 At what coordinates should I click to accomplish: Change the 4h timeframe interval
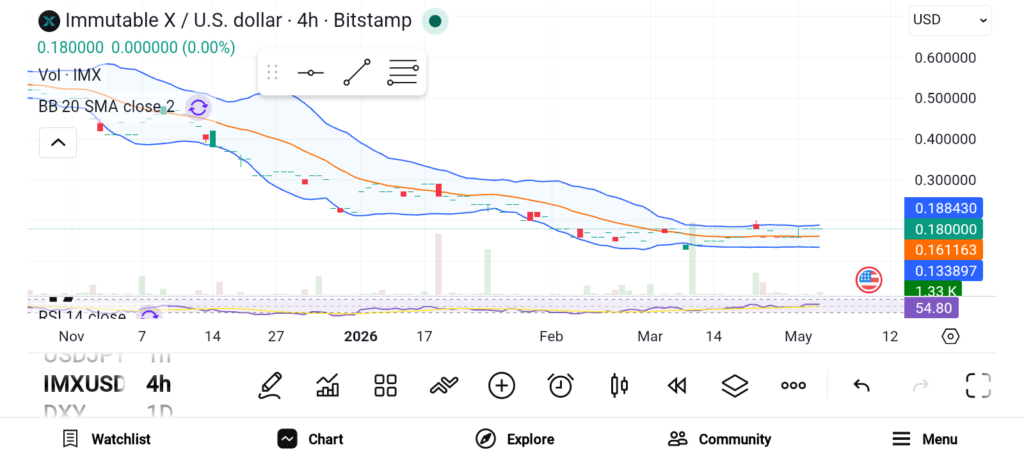(159, 384)
